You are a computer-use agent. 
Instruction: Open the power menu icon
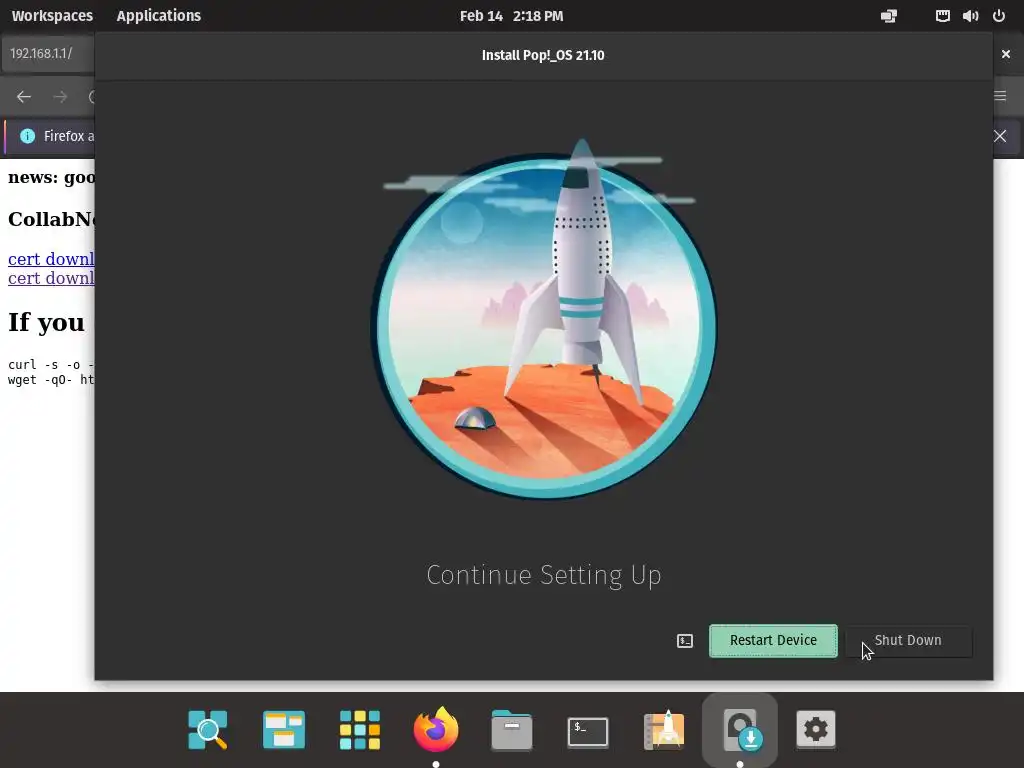click(x=999, y=16)
